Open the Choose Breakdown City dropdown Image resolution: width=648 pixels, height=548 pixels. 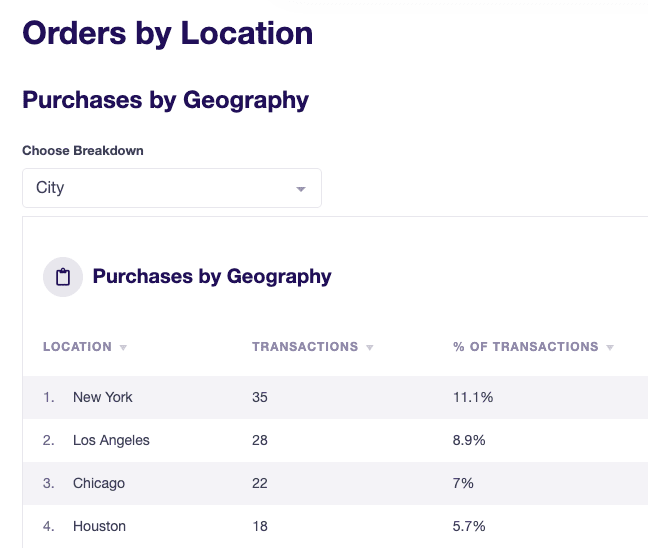click(x=172, y=188)
